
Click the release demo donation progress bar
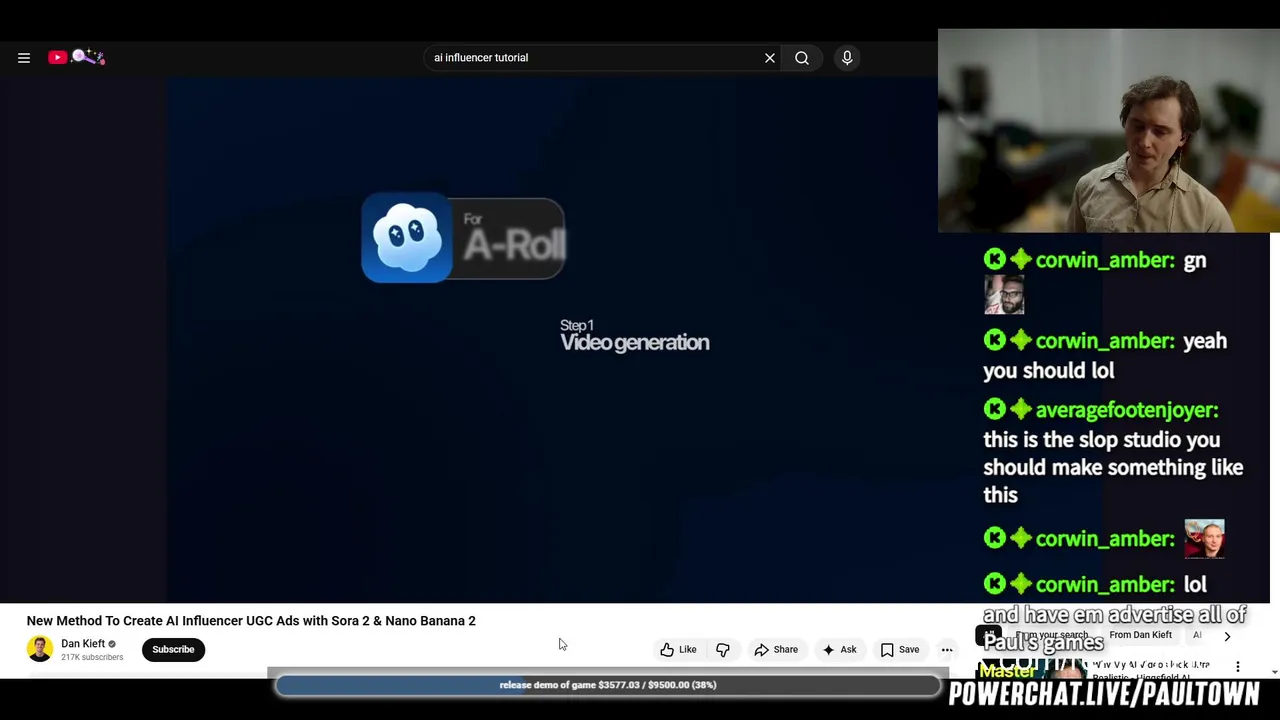point(608,685)
